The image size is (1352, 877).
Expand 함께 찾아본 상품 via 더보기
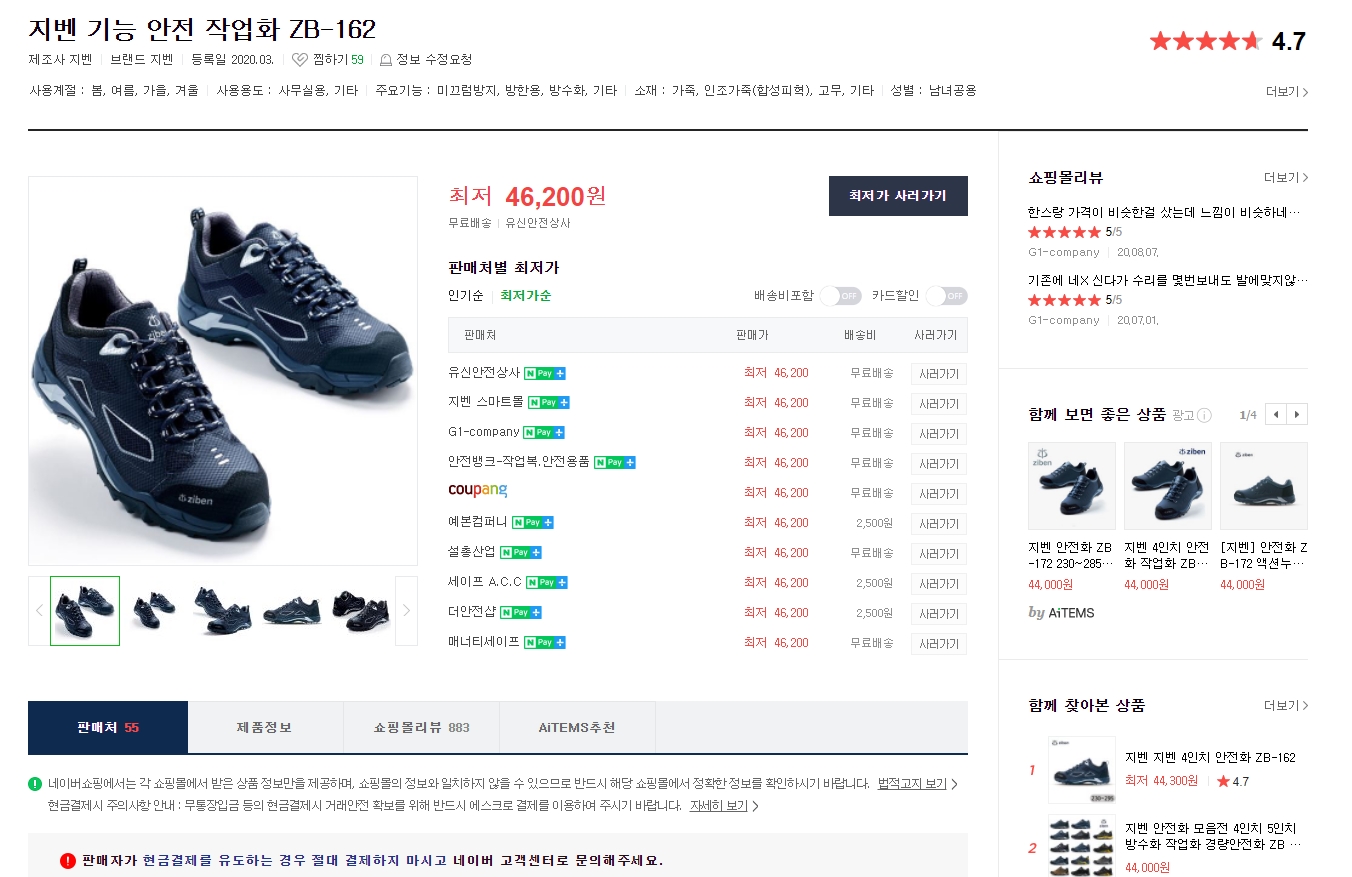pos(1286,706)
